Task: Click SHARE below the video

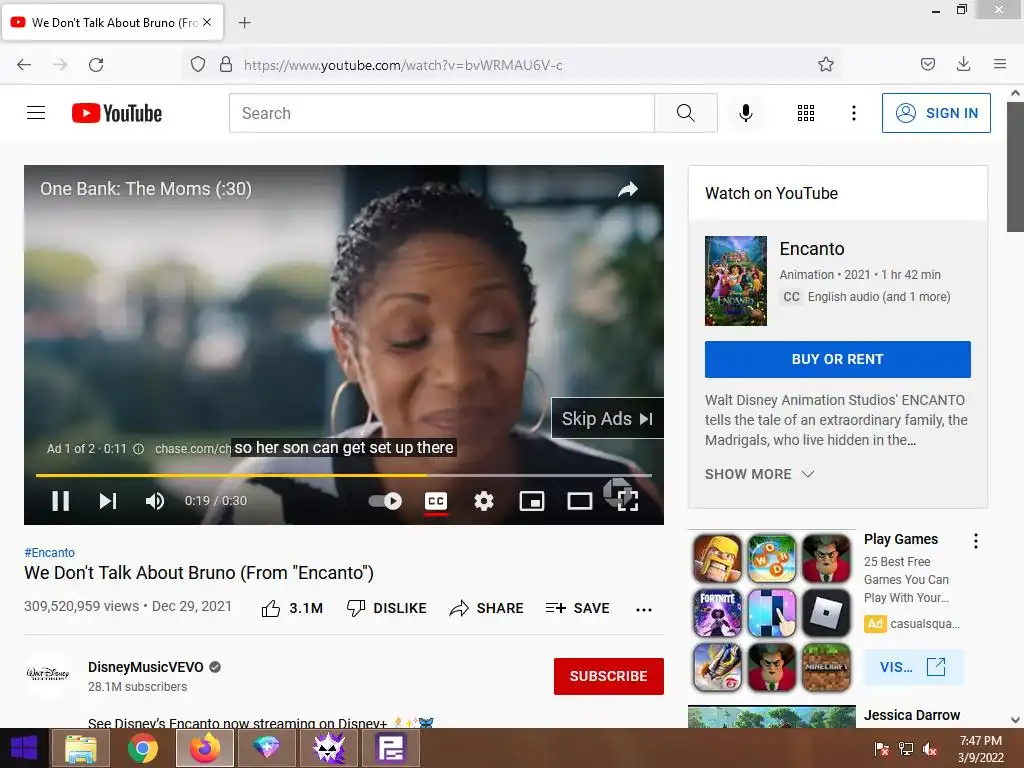Action: (487, 608)
